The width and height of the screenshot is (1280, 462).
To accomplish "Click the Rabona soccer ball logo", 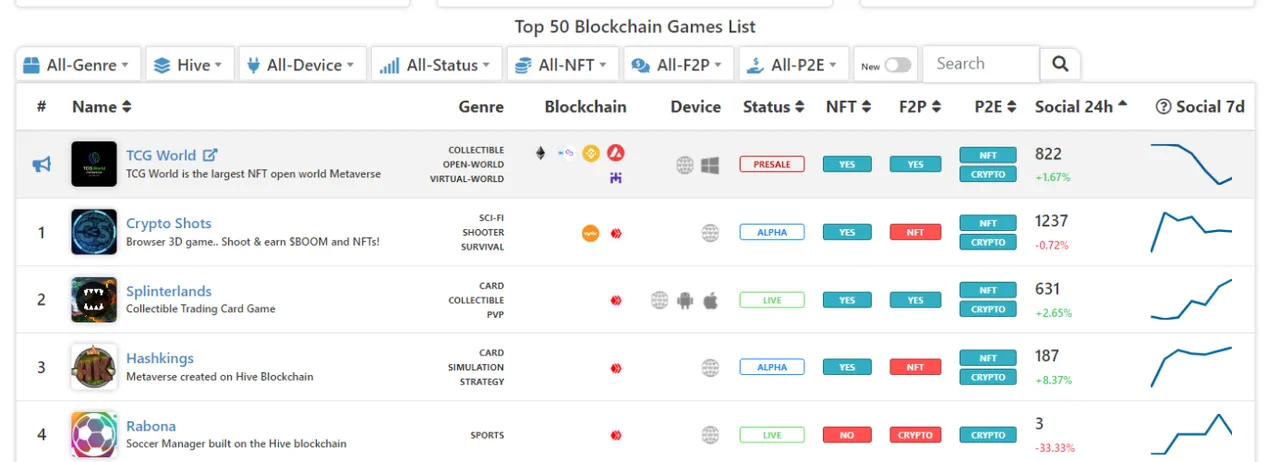I will [94, 435].
